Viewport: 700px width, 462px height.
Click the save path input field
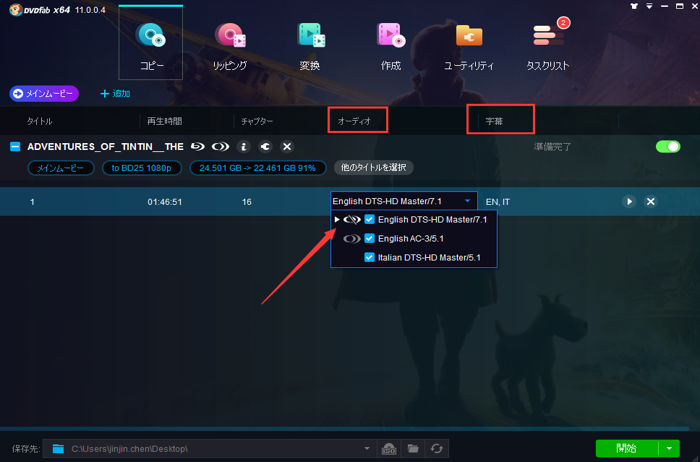click(x=210, y=449)
